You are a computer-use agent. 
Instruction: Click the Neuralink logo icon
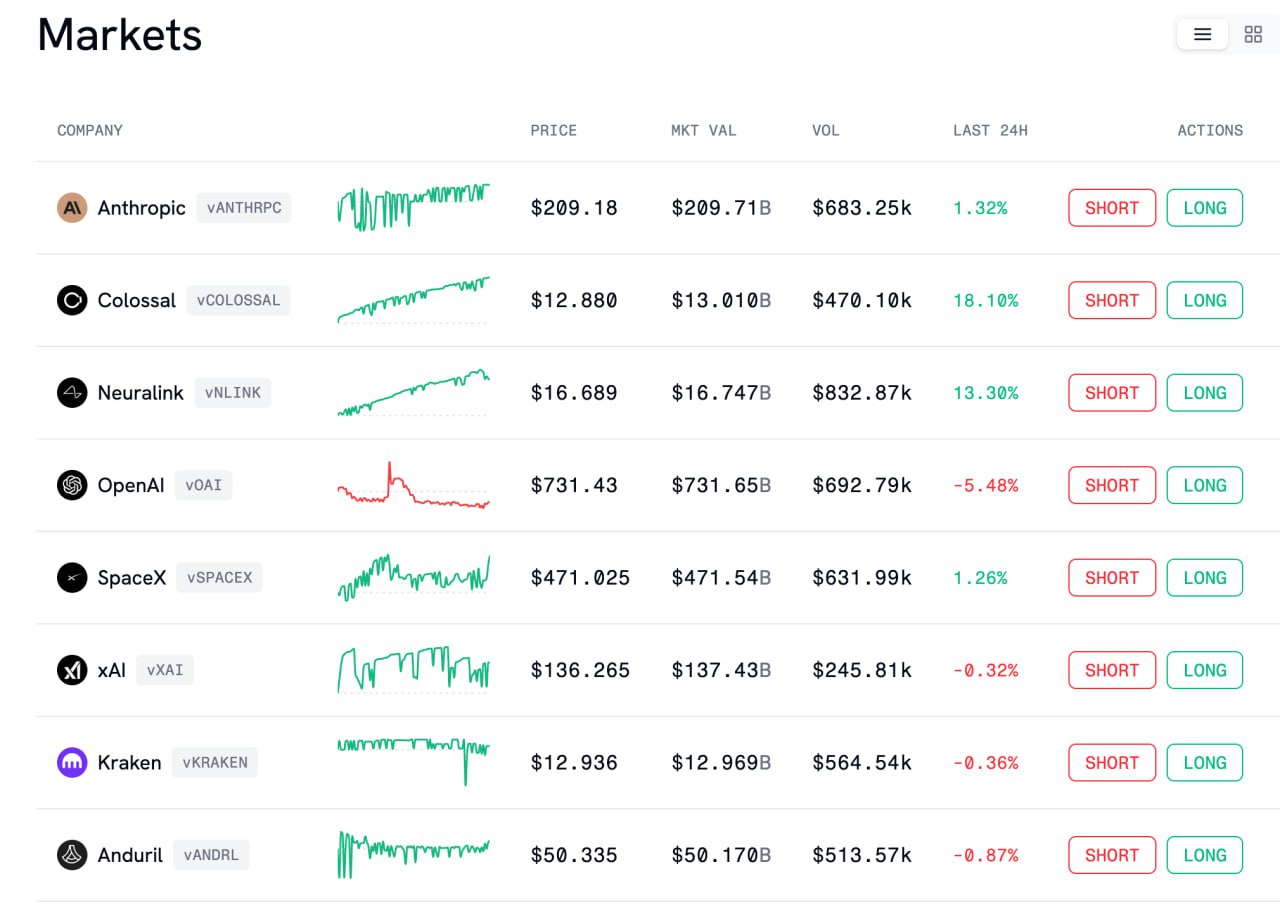(x=72, y=393)
